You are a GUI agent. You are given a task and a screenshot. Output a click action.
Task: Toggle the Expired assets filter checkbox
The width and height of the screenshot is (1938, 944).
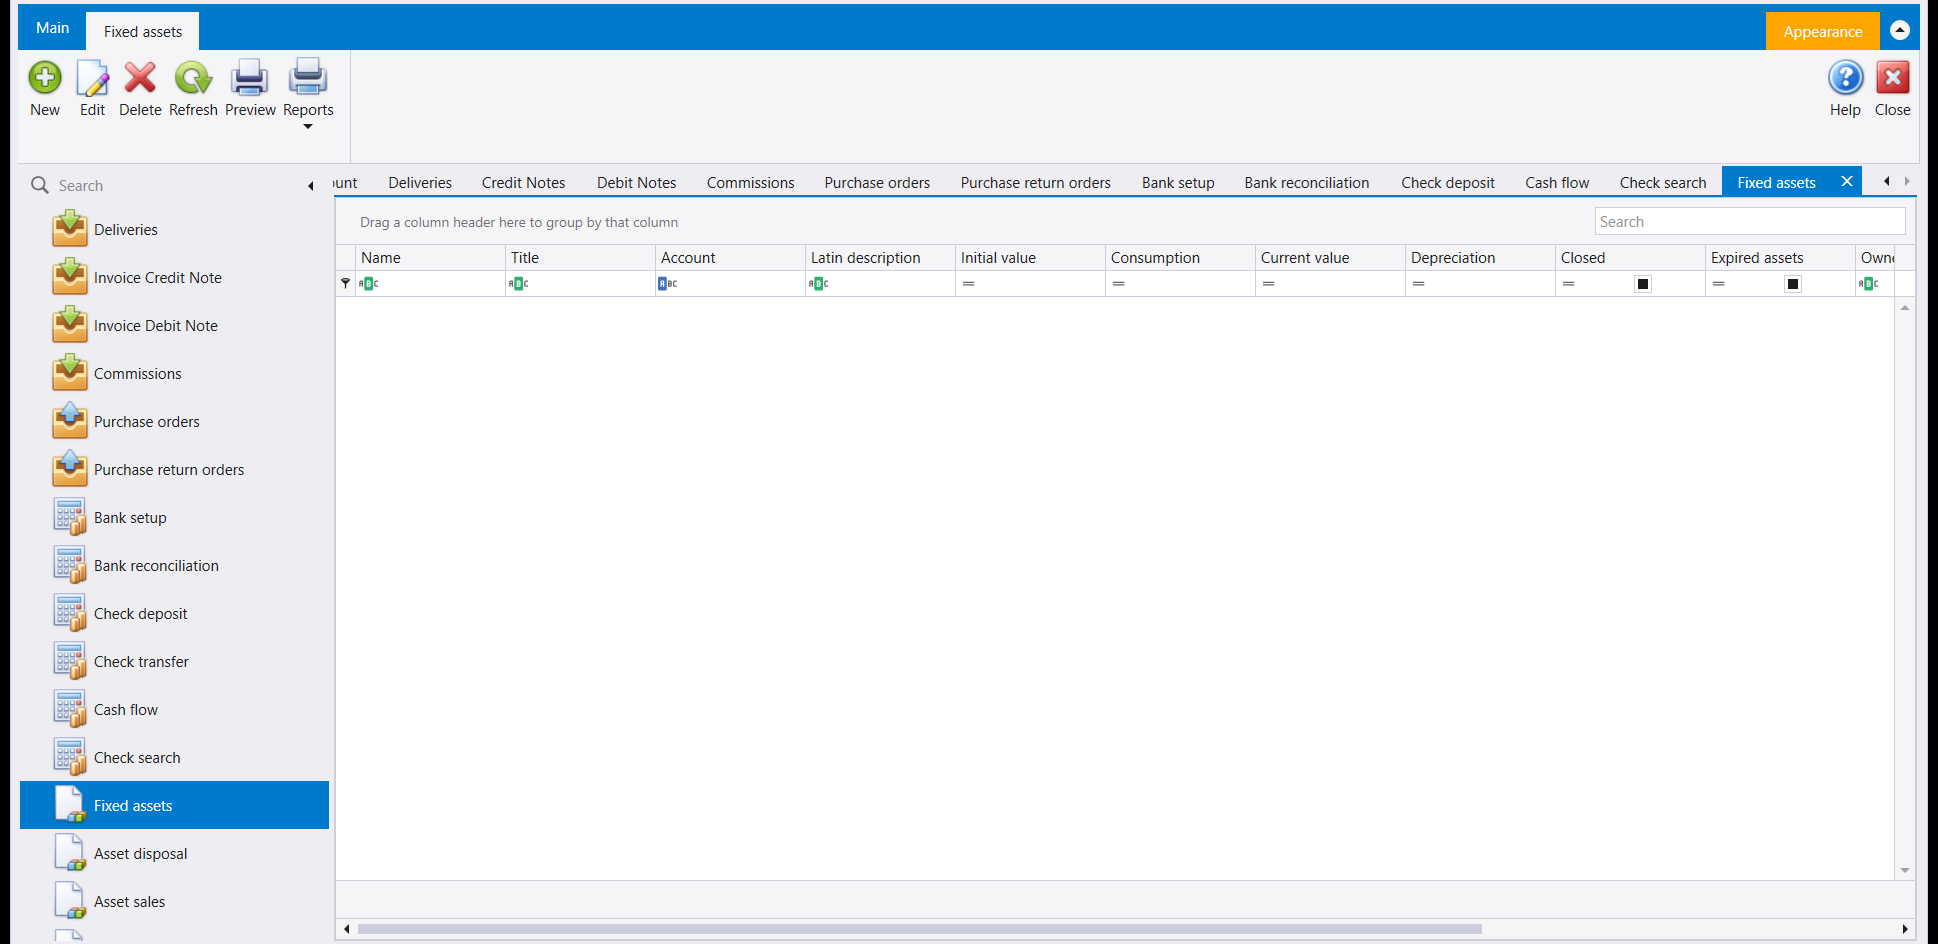pos(1793,284)
